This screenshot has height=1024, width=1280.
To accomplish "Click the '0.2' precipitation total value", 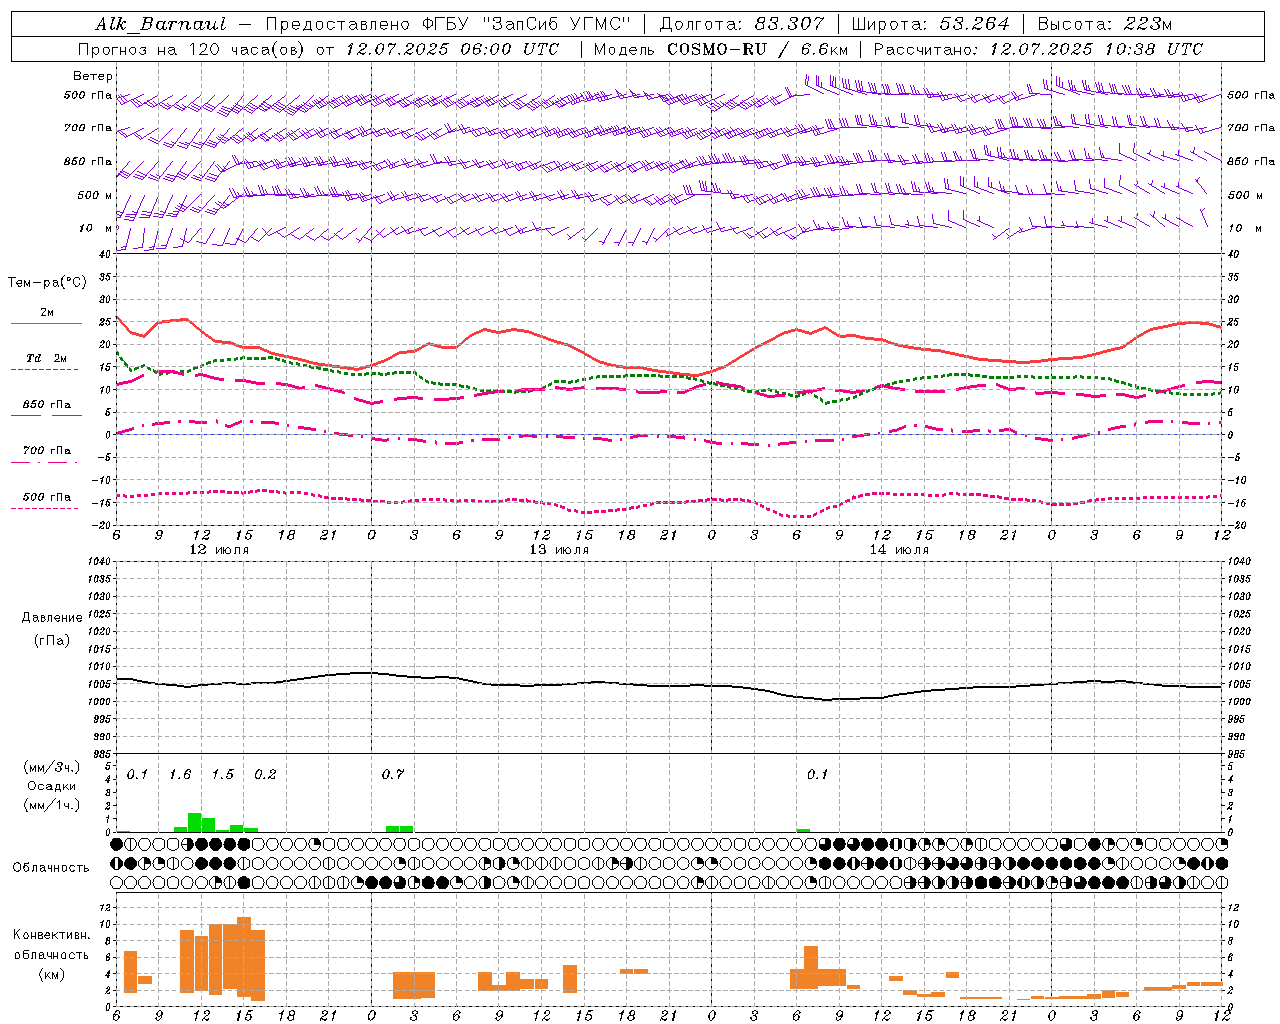I will pyautogui.click(x=265, y=775).
